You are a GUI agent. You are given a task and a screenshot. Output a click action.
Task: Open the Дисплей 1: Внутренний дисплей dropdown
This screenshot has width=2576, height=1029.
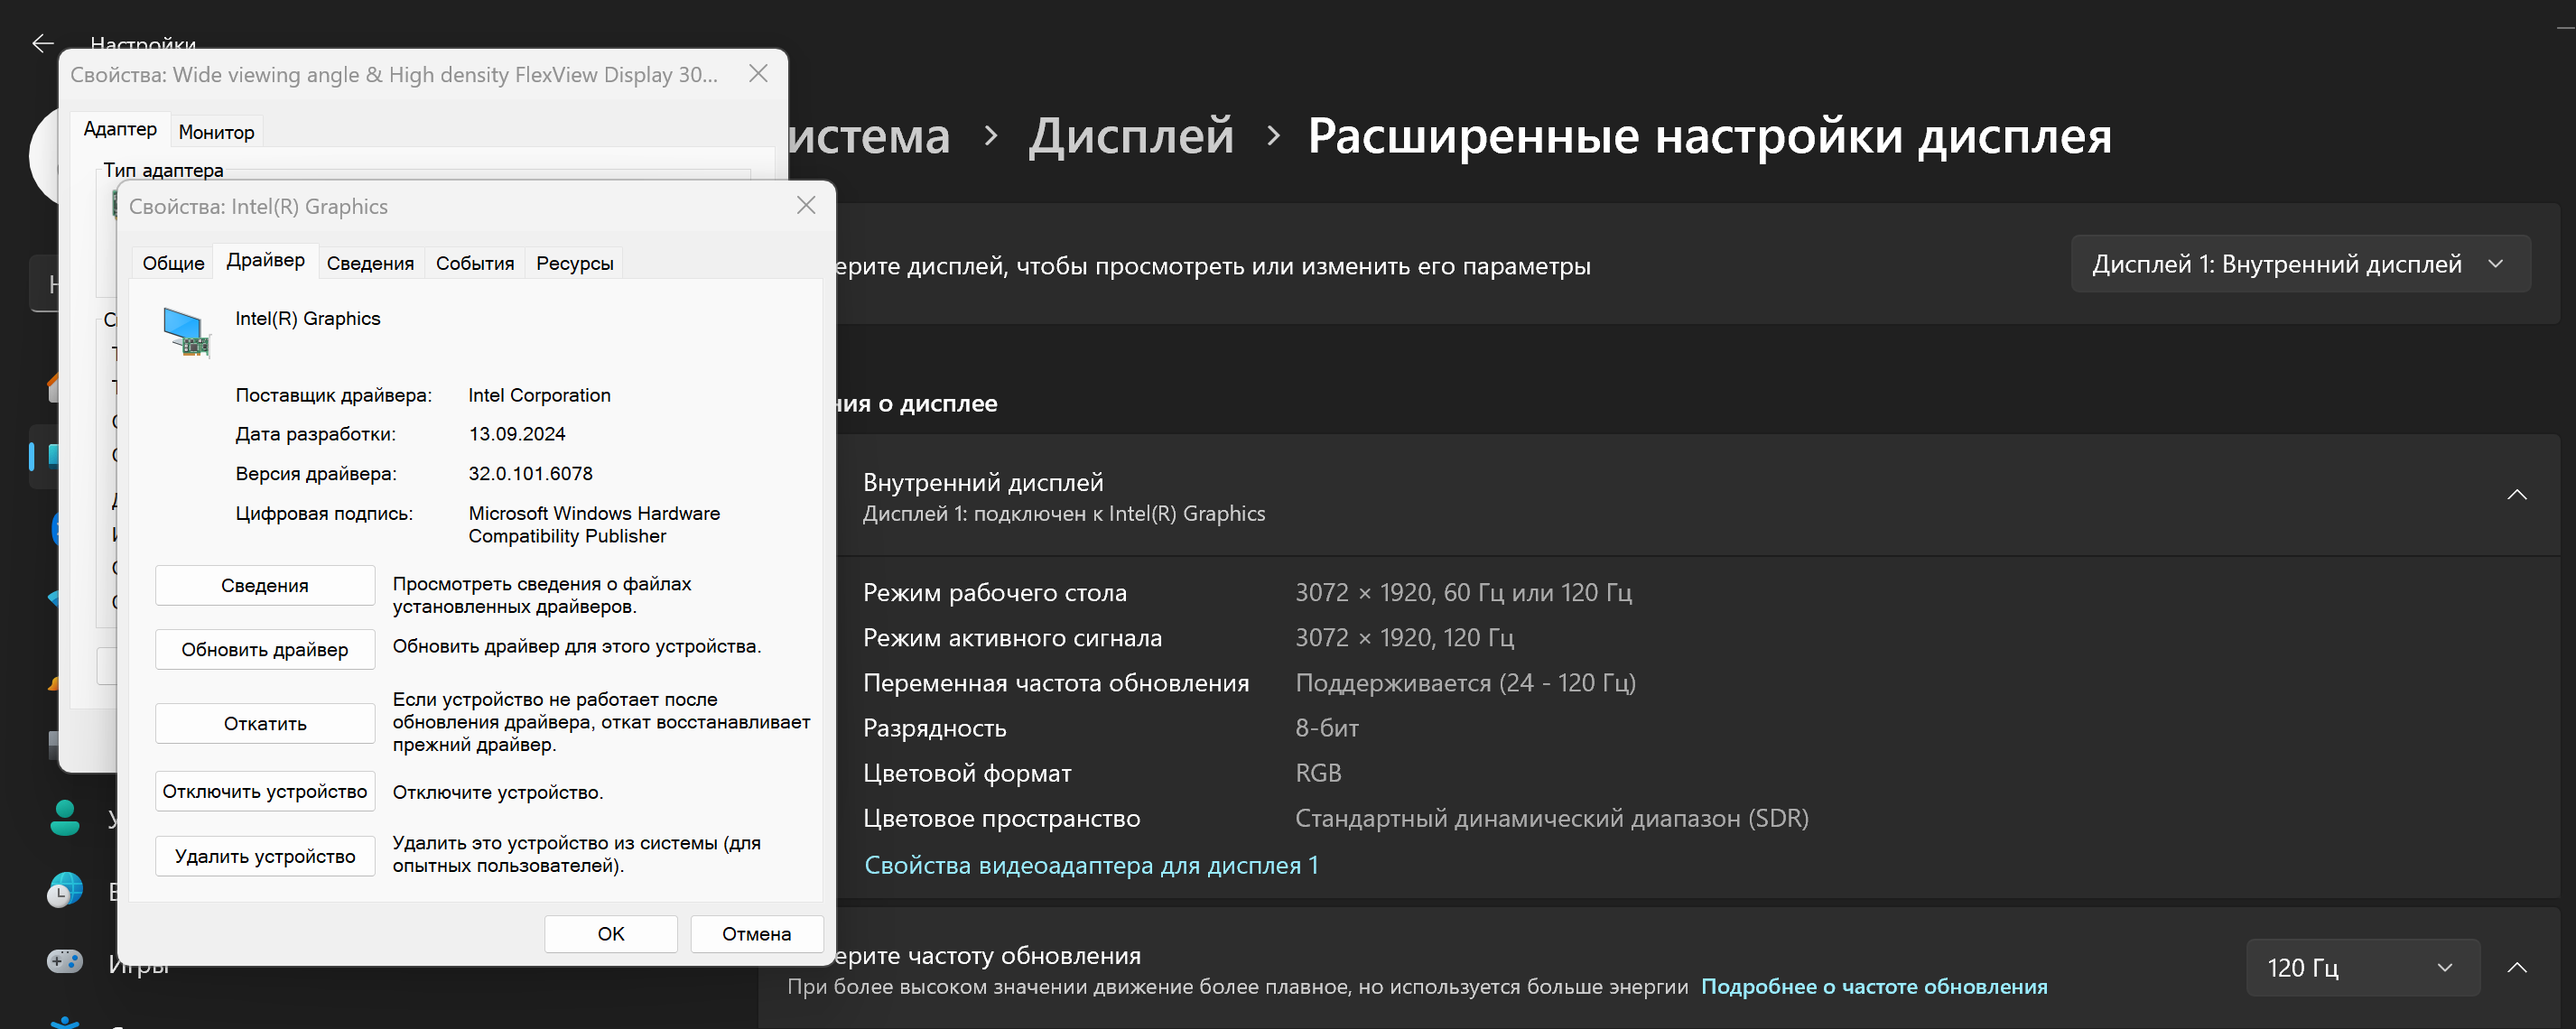tap(2299, 264)
